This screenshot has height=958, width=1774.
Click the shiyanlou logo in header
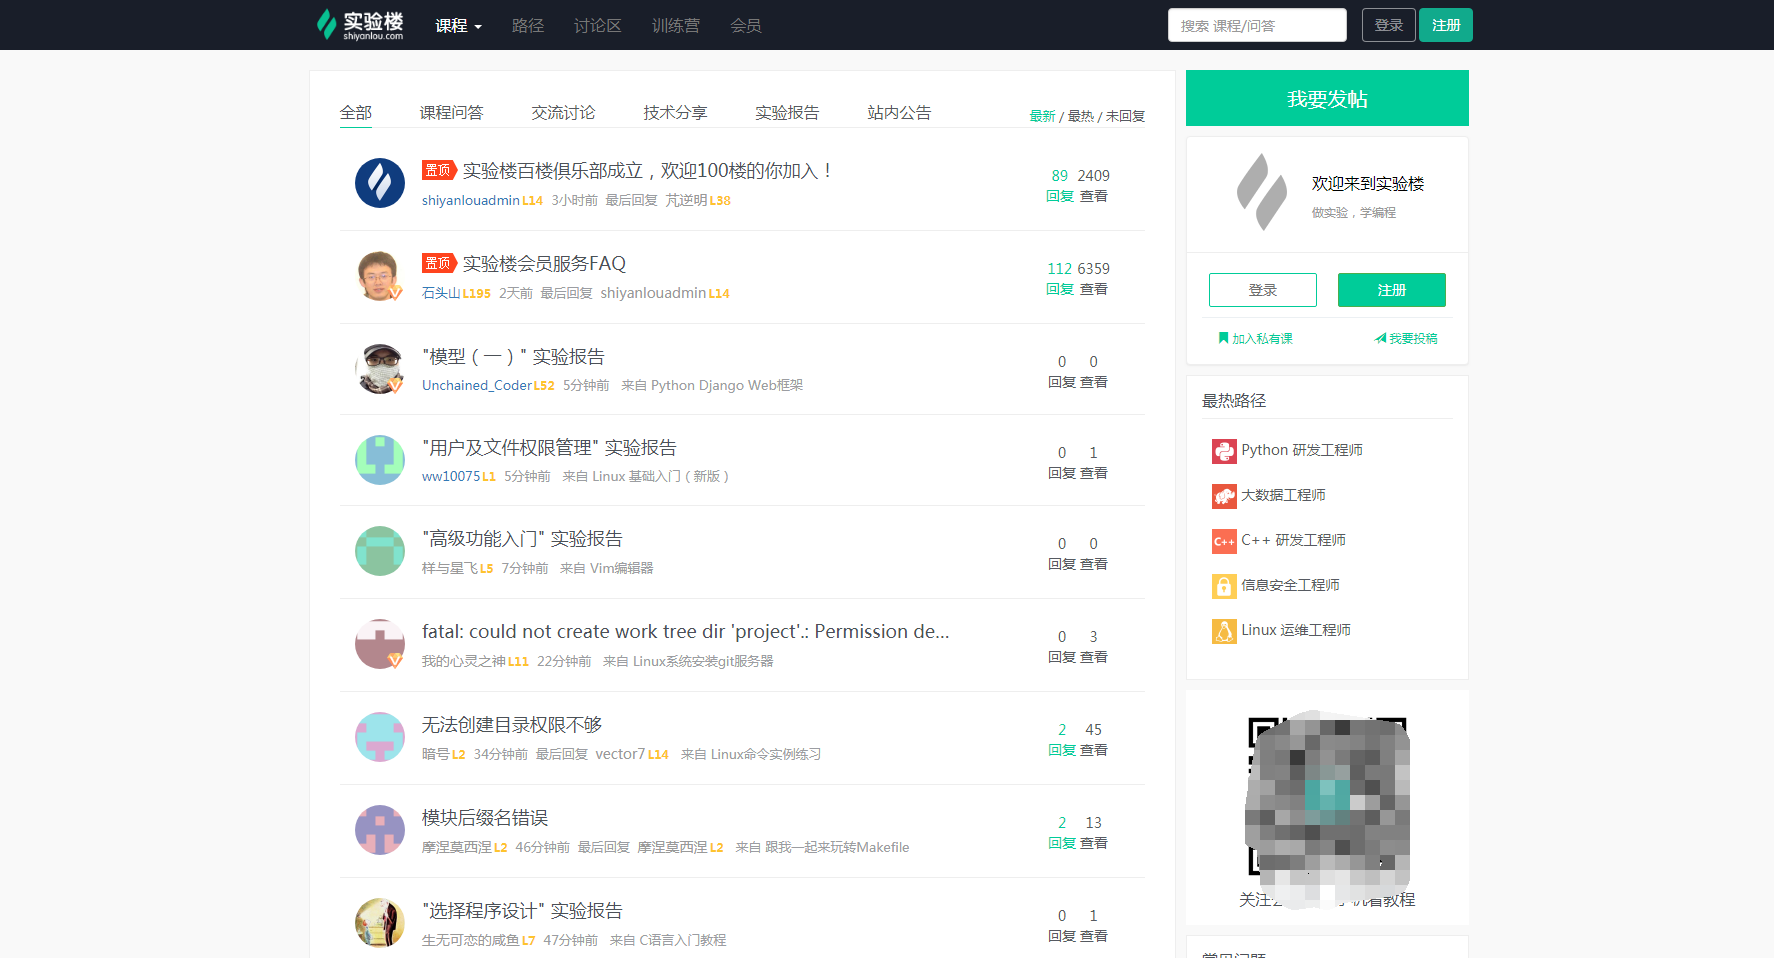360,25
